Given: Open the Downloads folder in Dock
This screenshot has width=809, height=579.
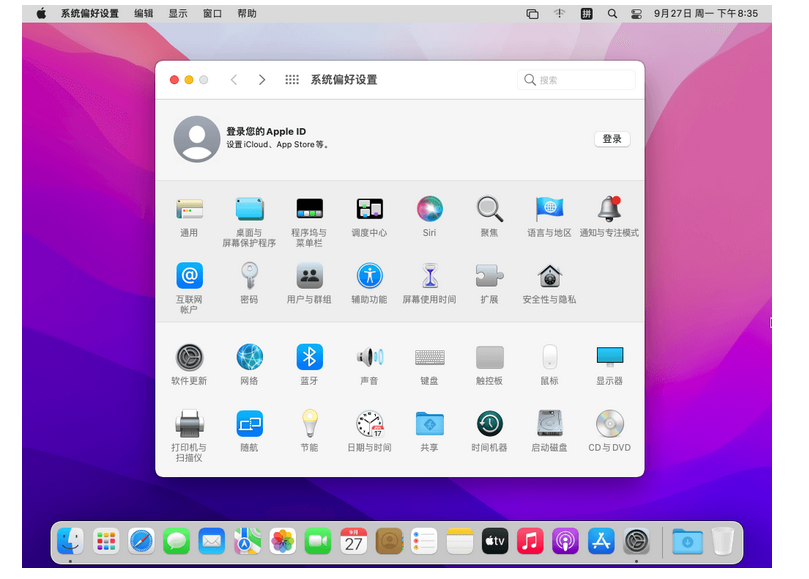Looking at the screenshot, I should click(x=687, y=541).
